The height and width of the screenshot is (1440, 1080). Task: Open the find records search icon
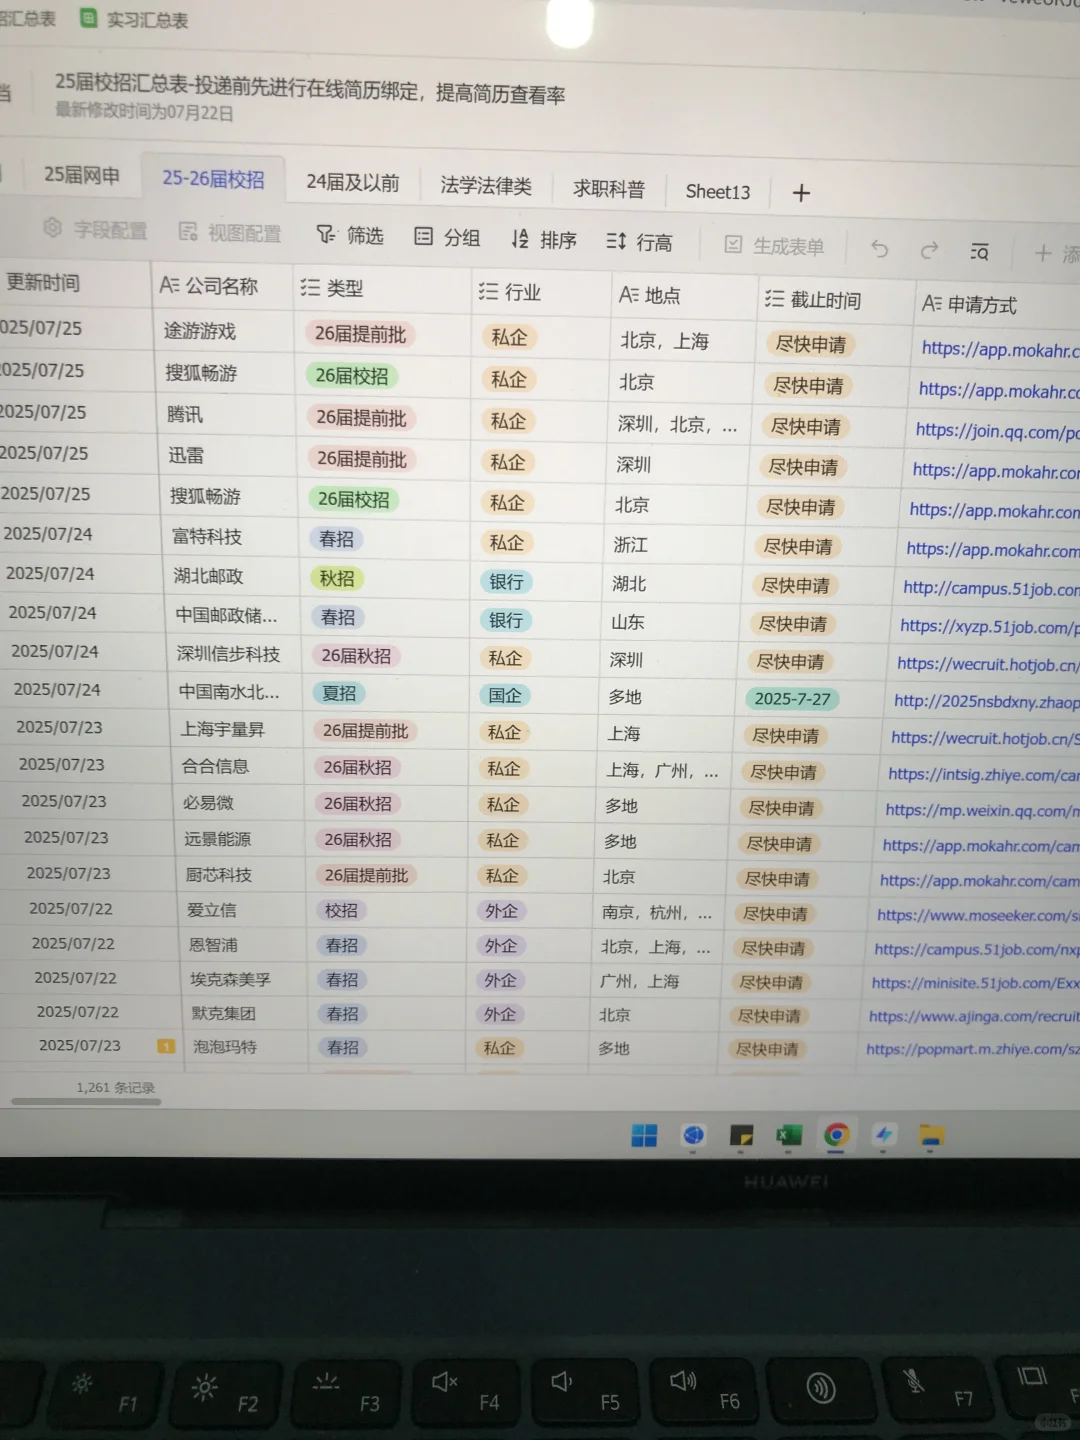pyautogui.click(x=979, y=252)
